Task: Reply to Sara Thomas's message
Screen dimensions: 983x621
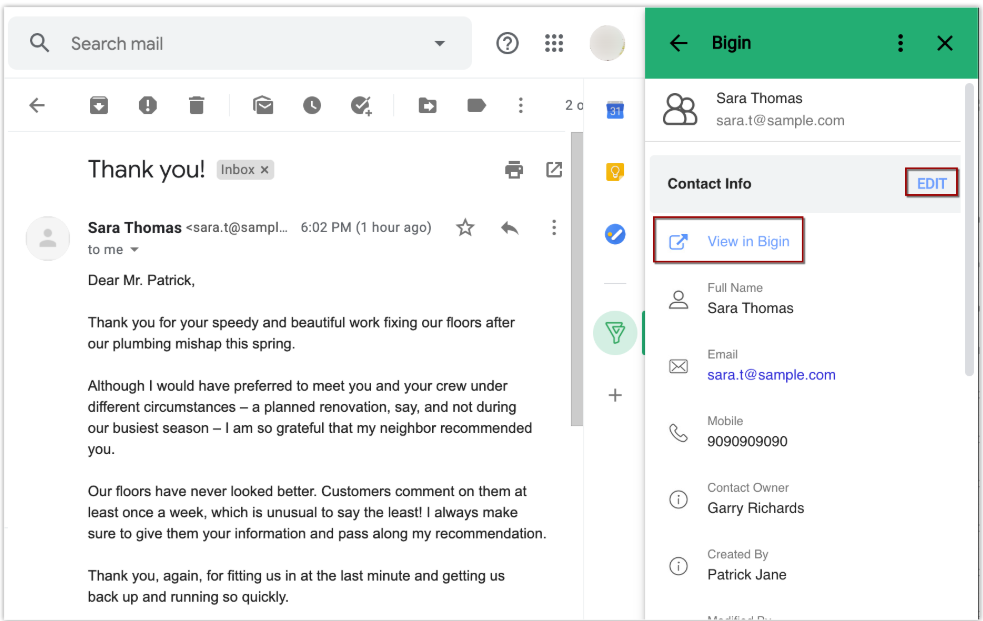Action: (x=510, y=227)
